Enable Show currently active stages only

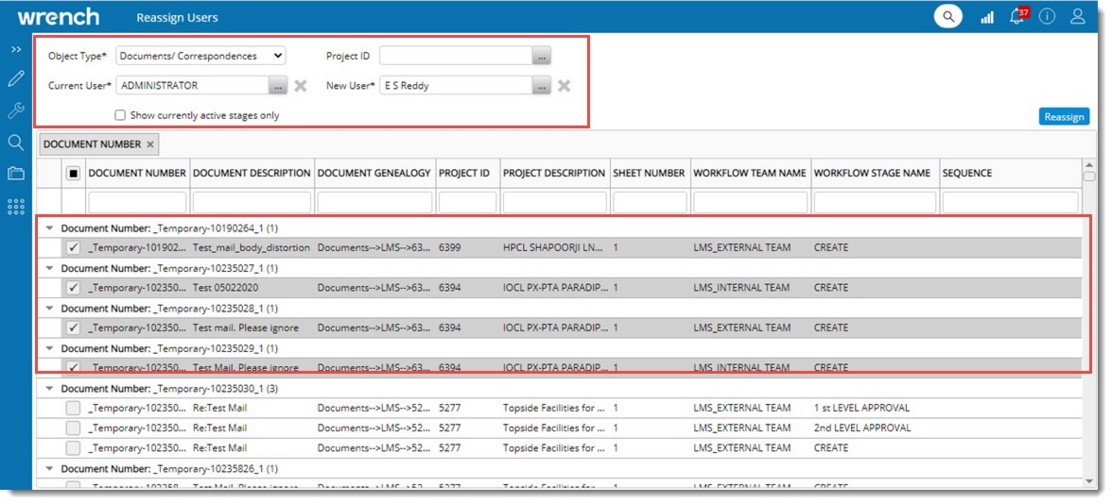[121, 115]
